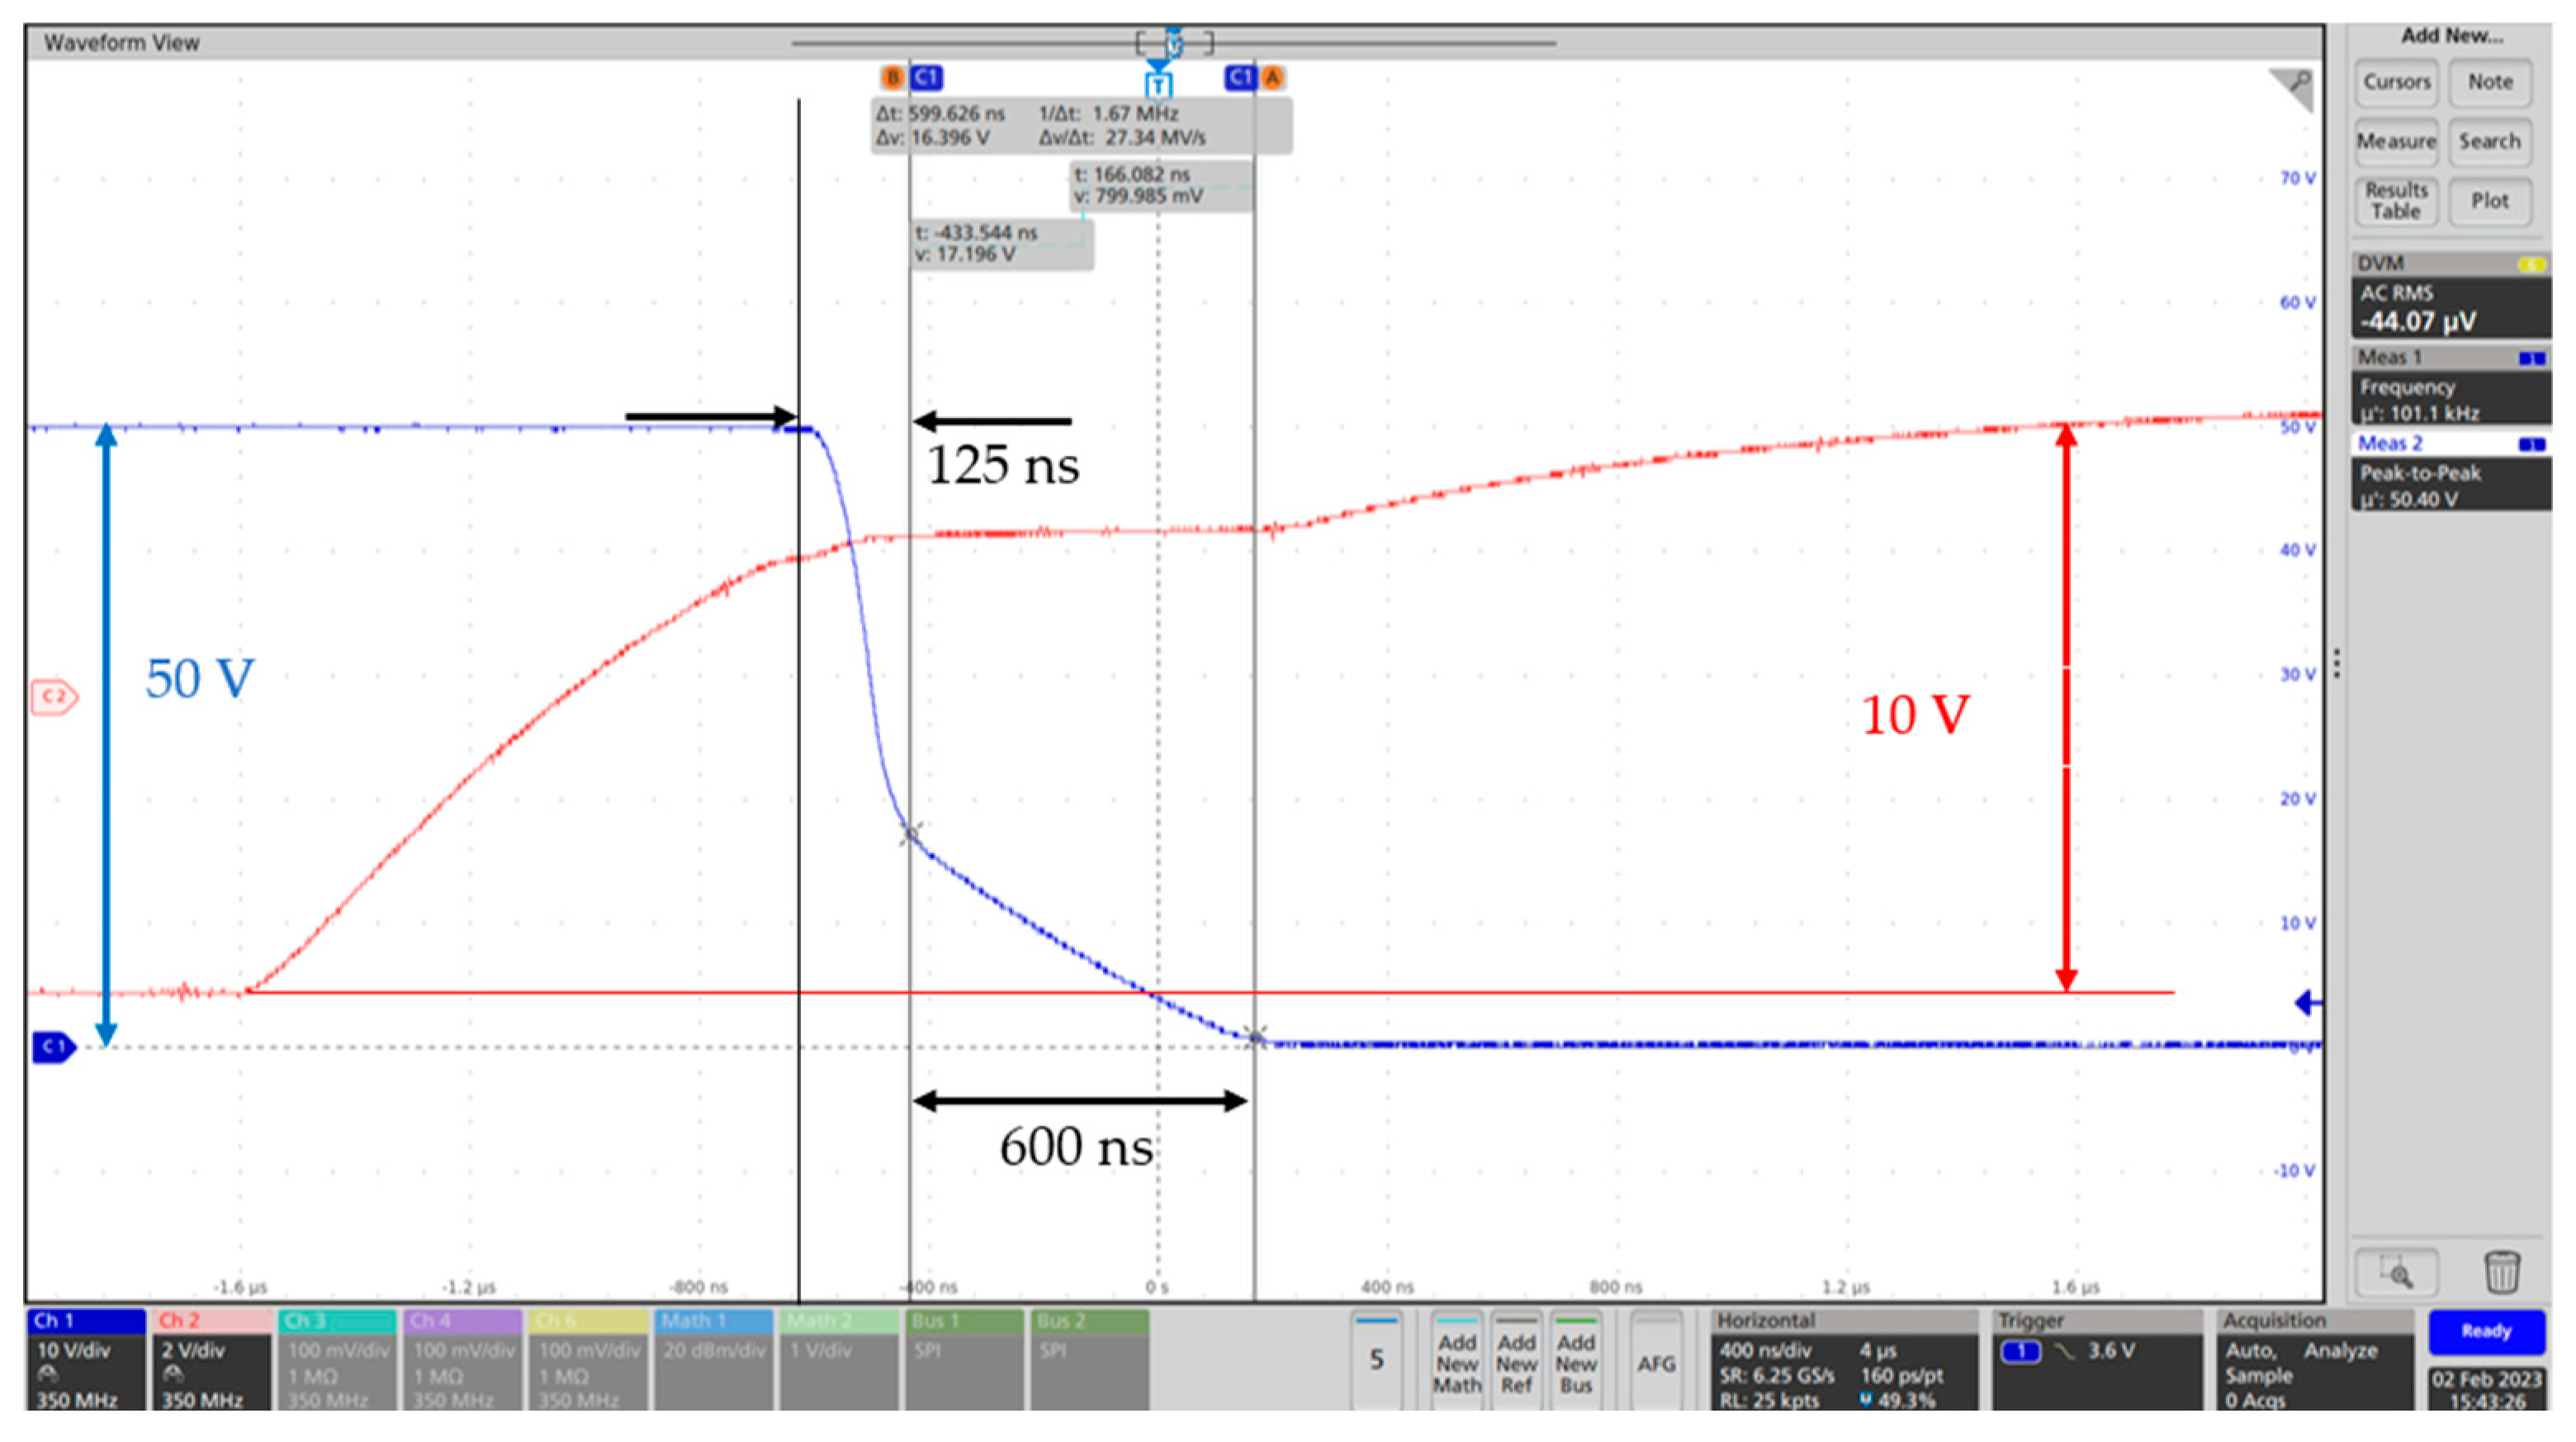Select the orange cursor A badge
The width and height of the screenshot is (2576, 1442).
tap(1272, 78)
